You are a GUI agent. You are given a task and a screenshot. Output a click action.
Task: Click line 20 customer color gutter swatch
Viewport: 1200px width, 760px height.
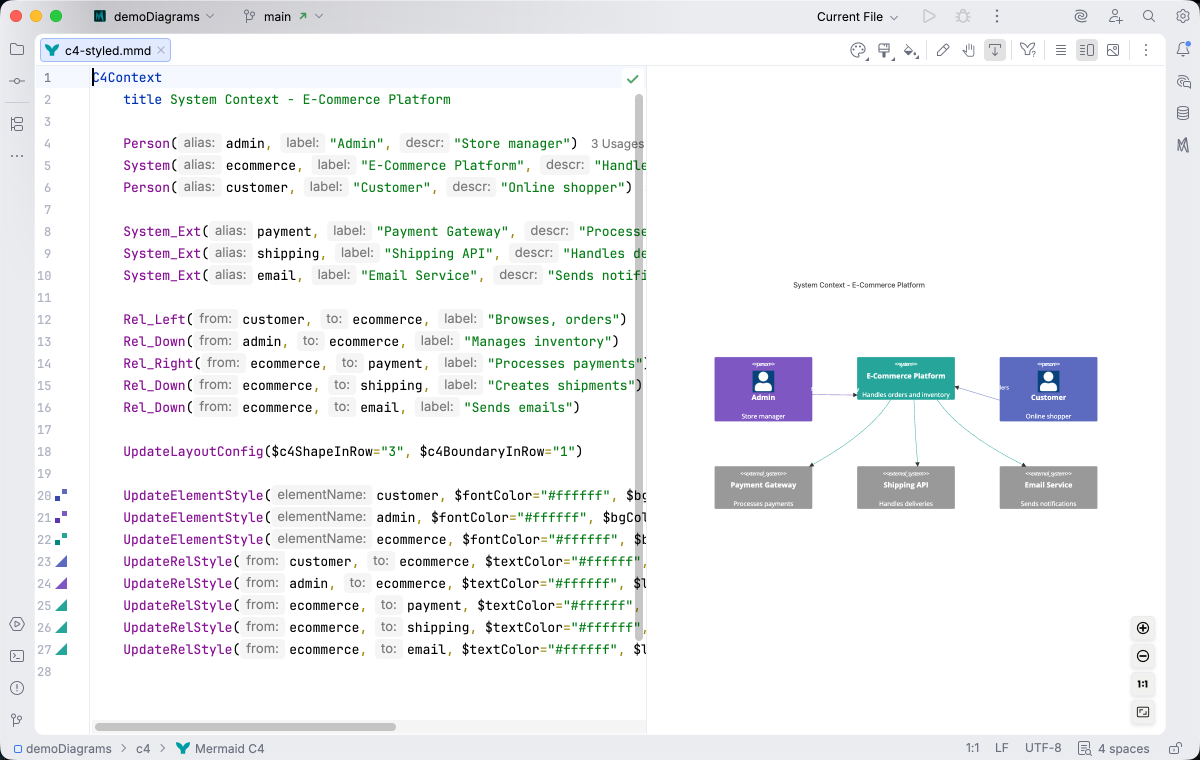click(61, 495)
